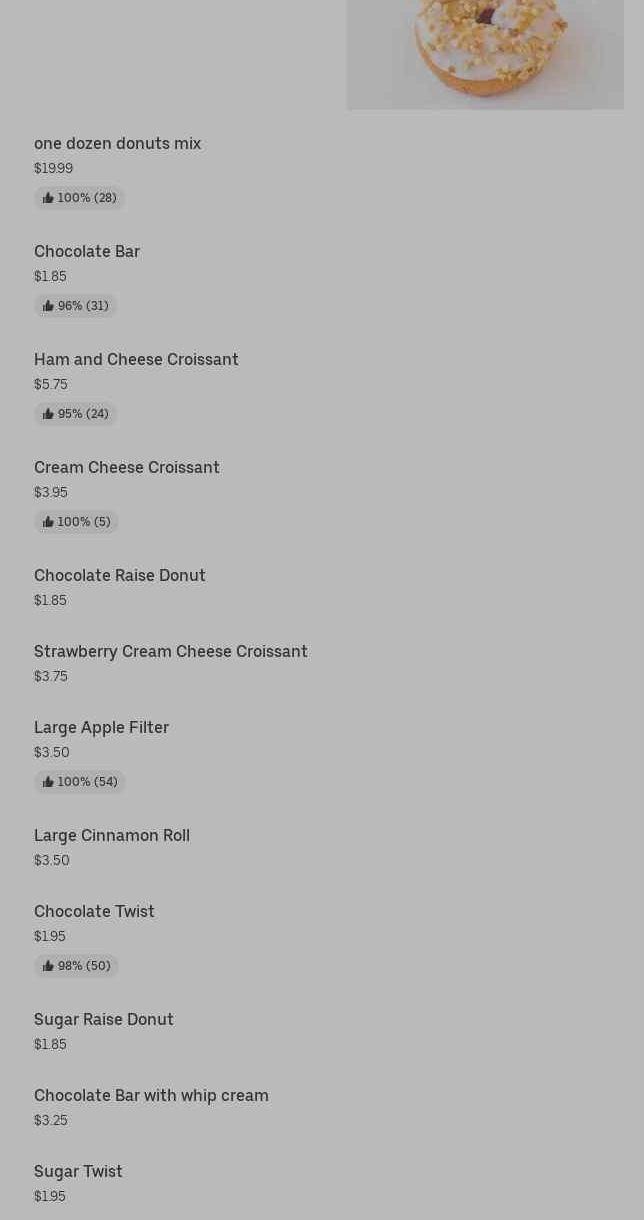
Task: Click thumbs-up icon under one dozen donuts mix
Action: tap(48, 198)
